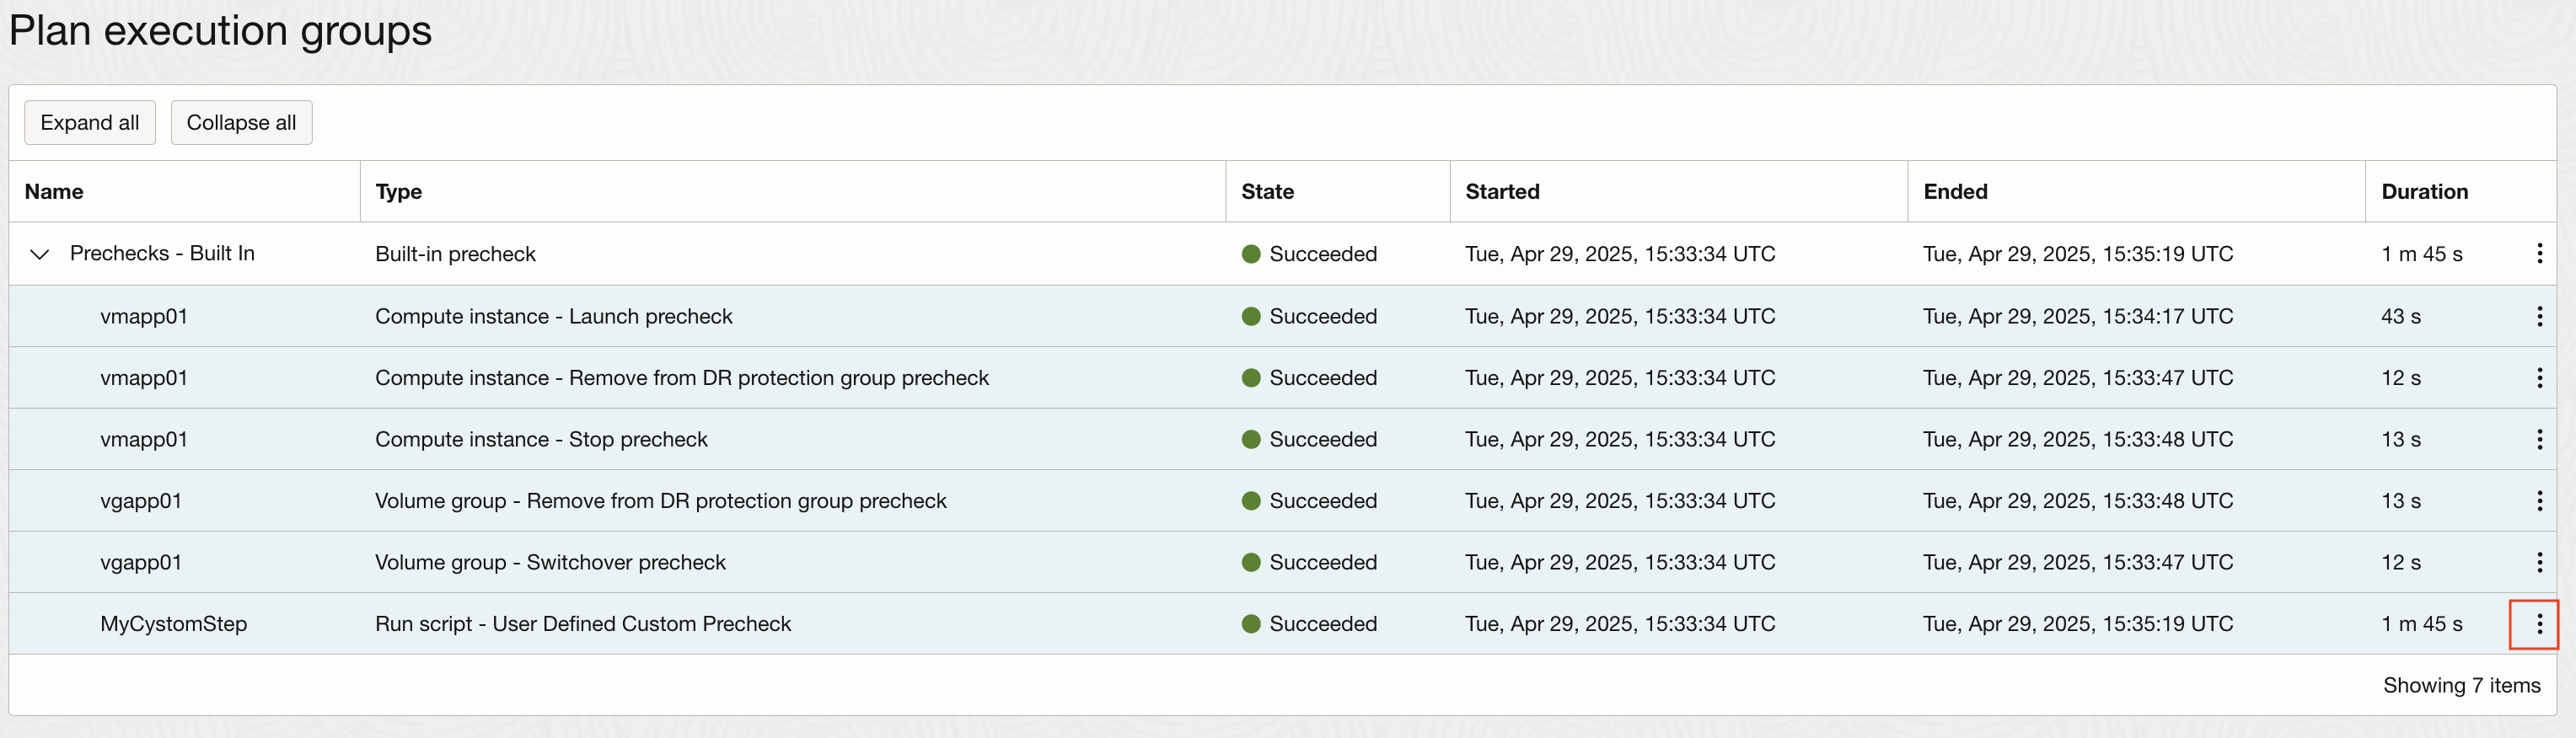Click the State column header
Screen dimensions: 2576x738
point(1267,191)
